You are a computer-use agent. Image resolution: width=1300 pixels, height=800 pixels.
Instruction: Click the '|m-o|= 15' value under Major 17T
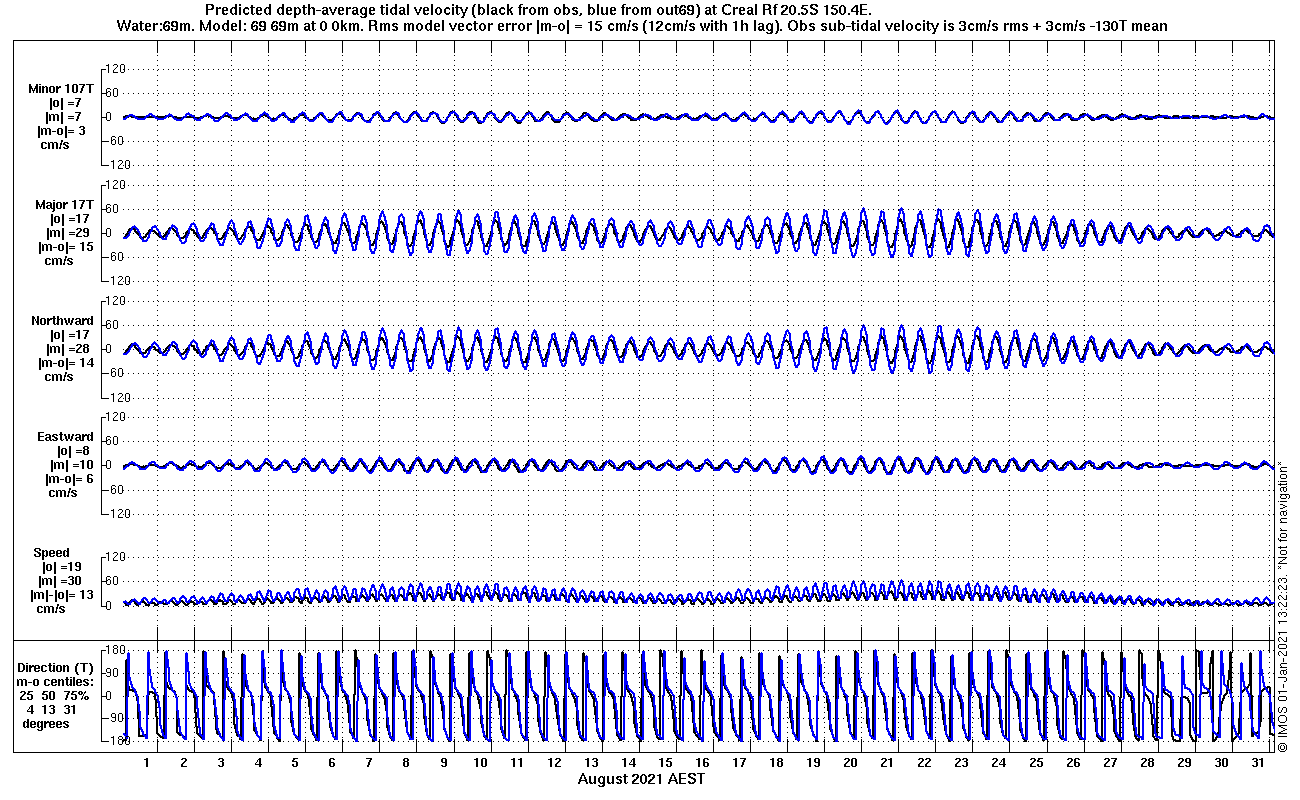(x=66, y=247)
